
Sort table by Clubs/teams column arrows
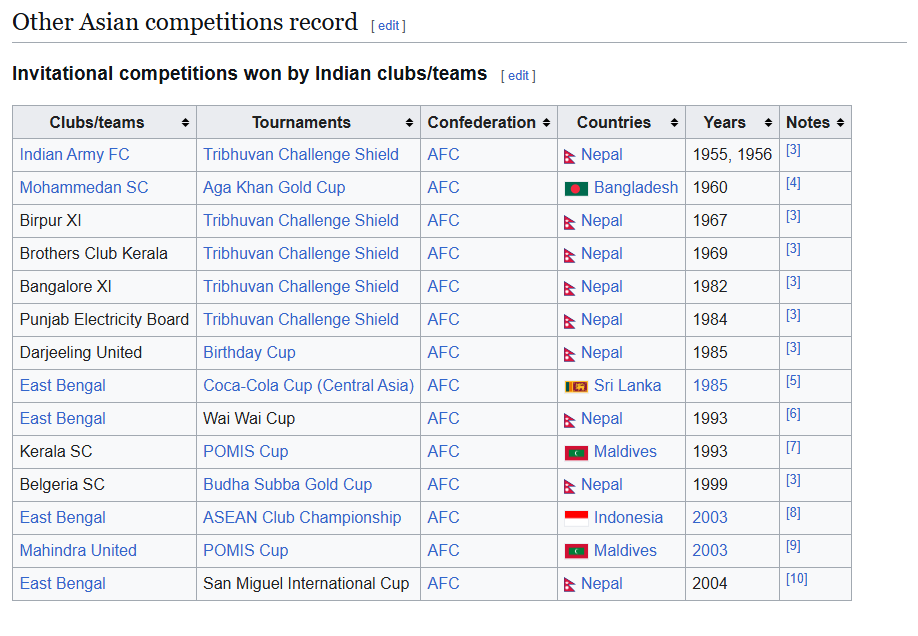(x=185, y=122)
